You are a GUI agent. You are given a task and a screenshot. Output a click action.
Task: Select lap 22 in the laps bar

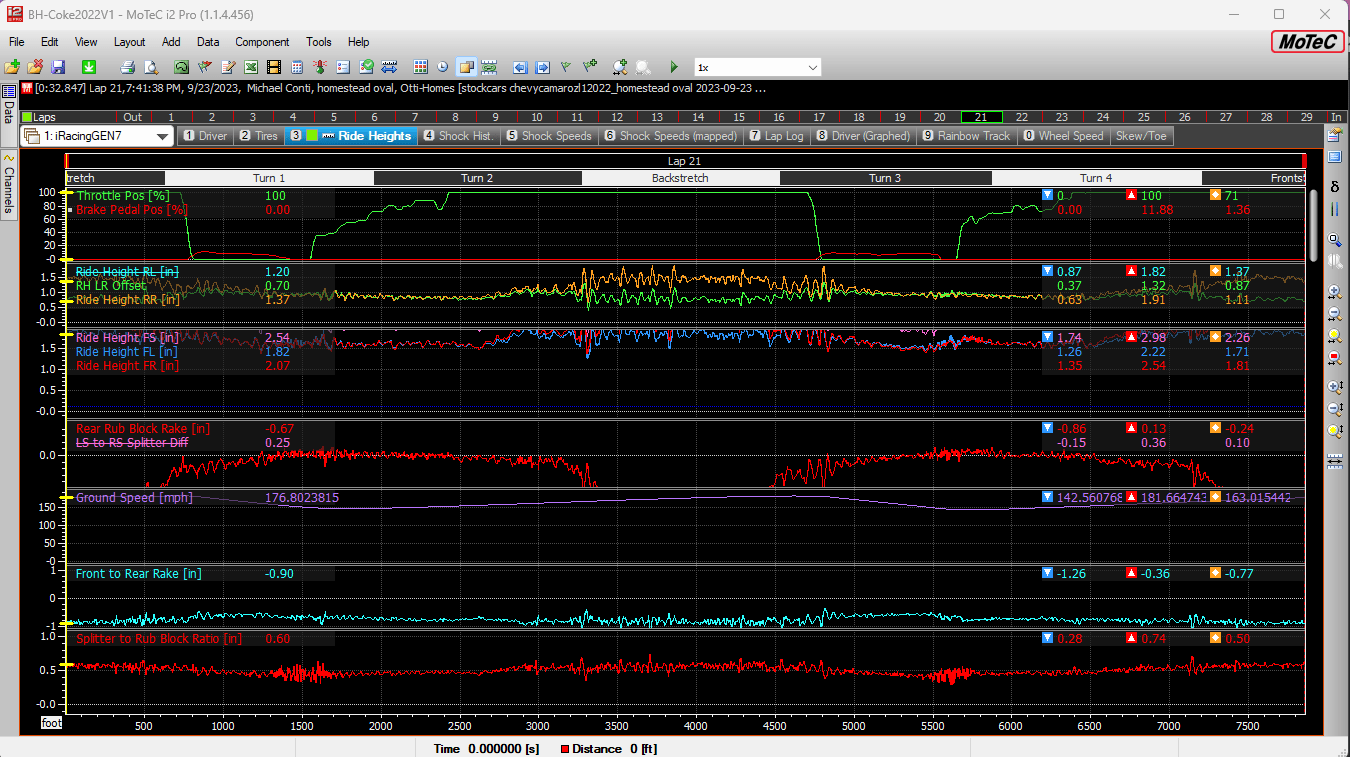pyautogui.click(x=1021, y=117)
